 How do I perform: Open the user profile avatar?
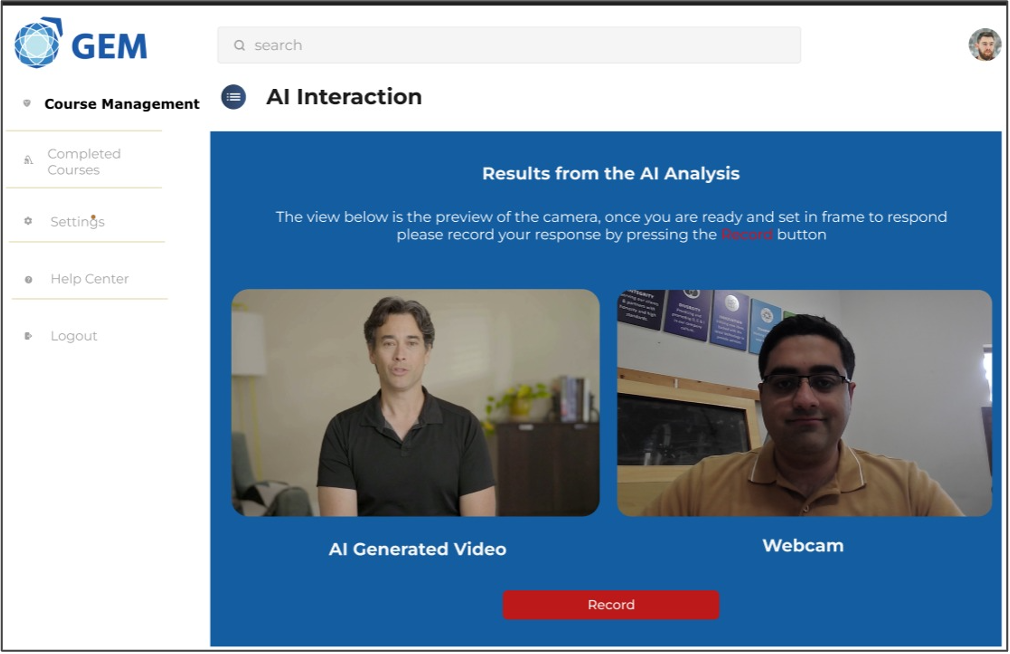pos(984,45)
